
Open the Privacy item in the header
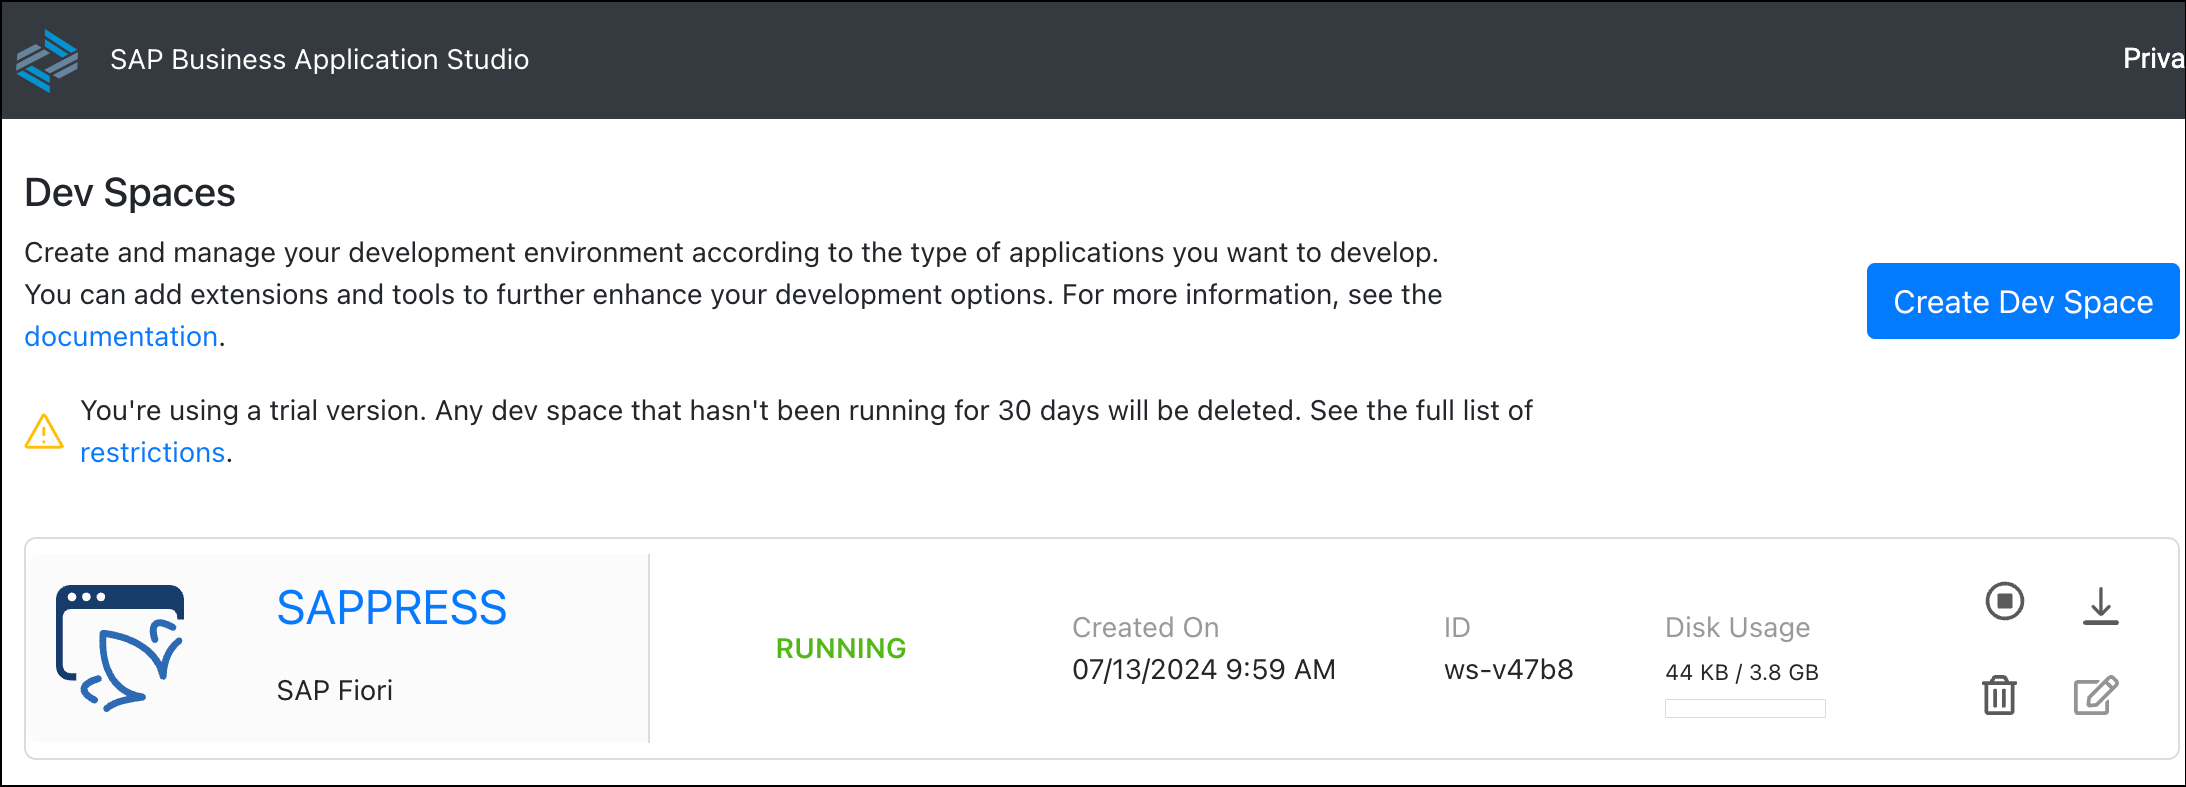(2152, 59)
